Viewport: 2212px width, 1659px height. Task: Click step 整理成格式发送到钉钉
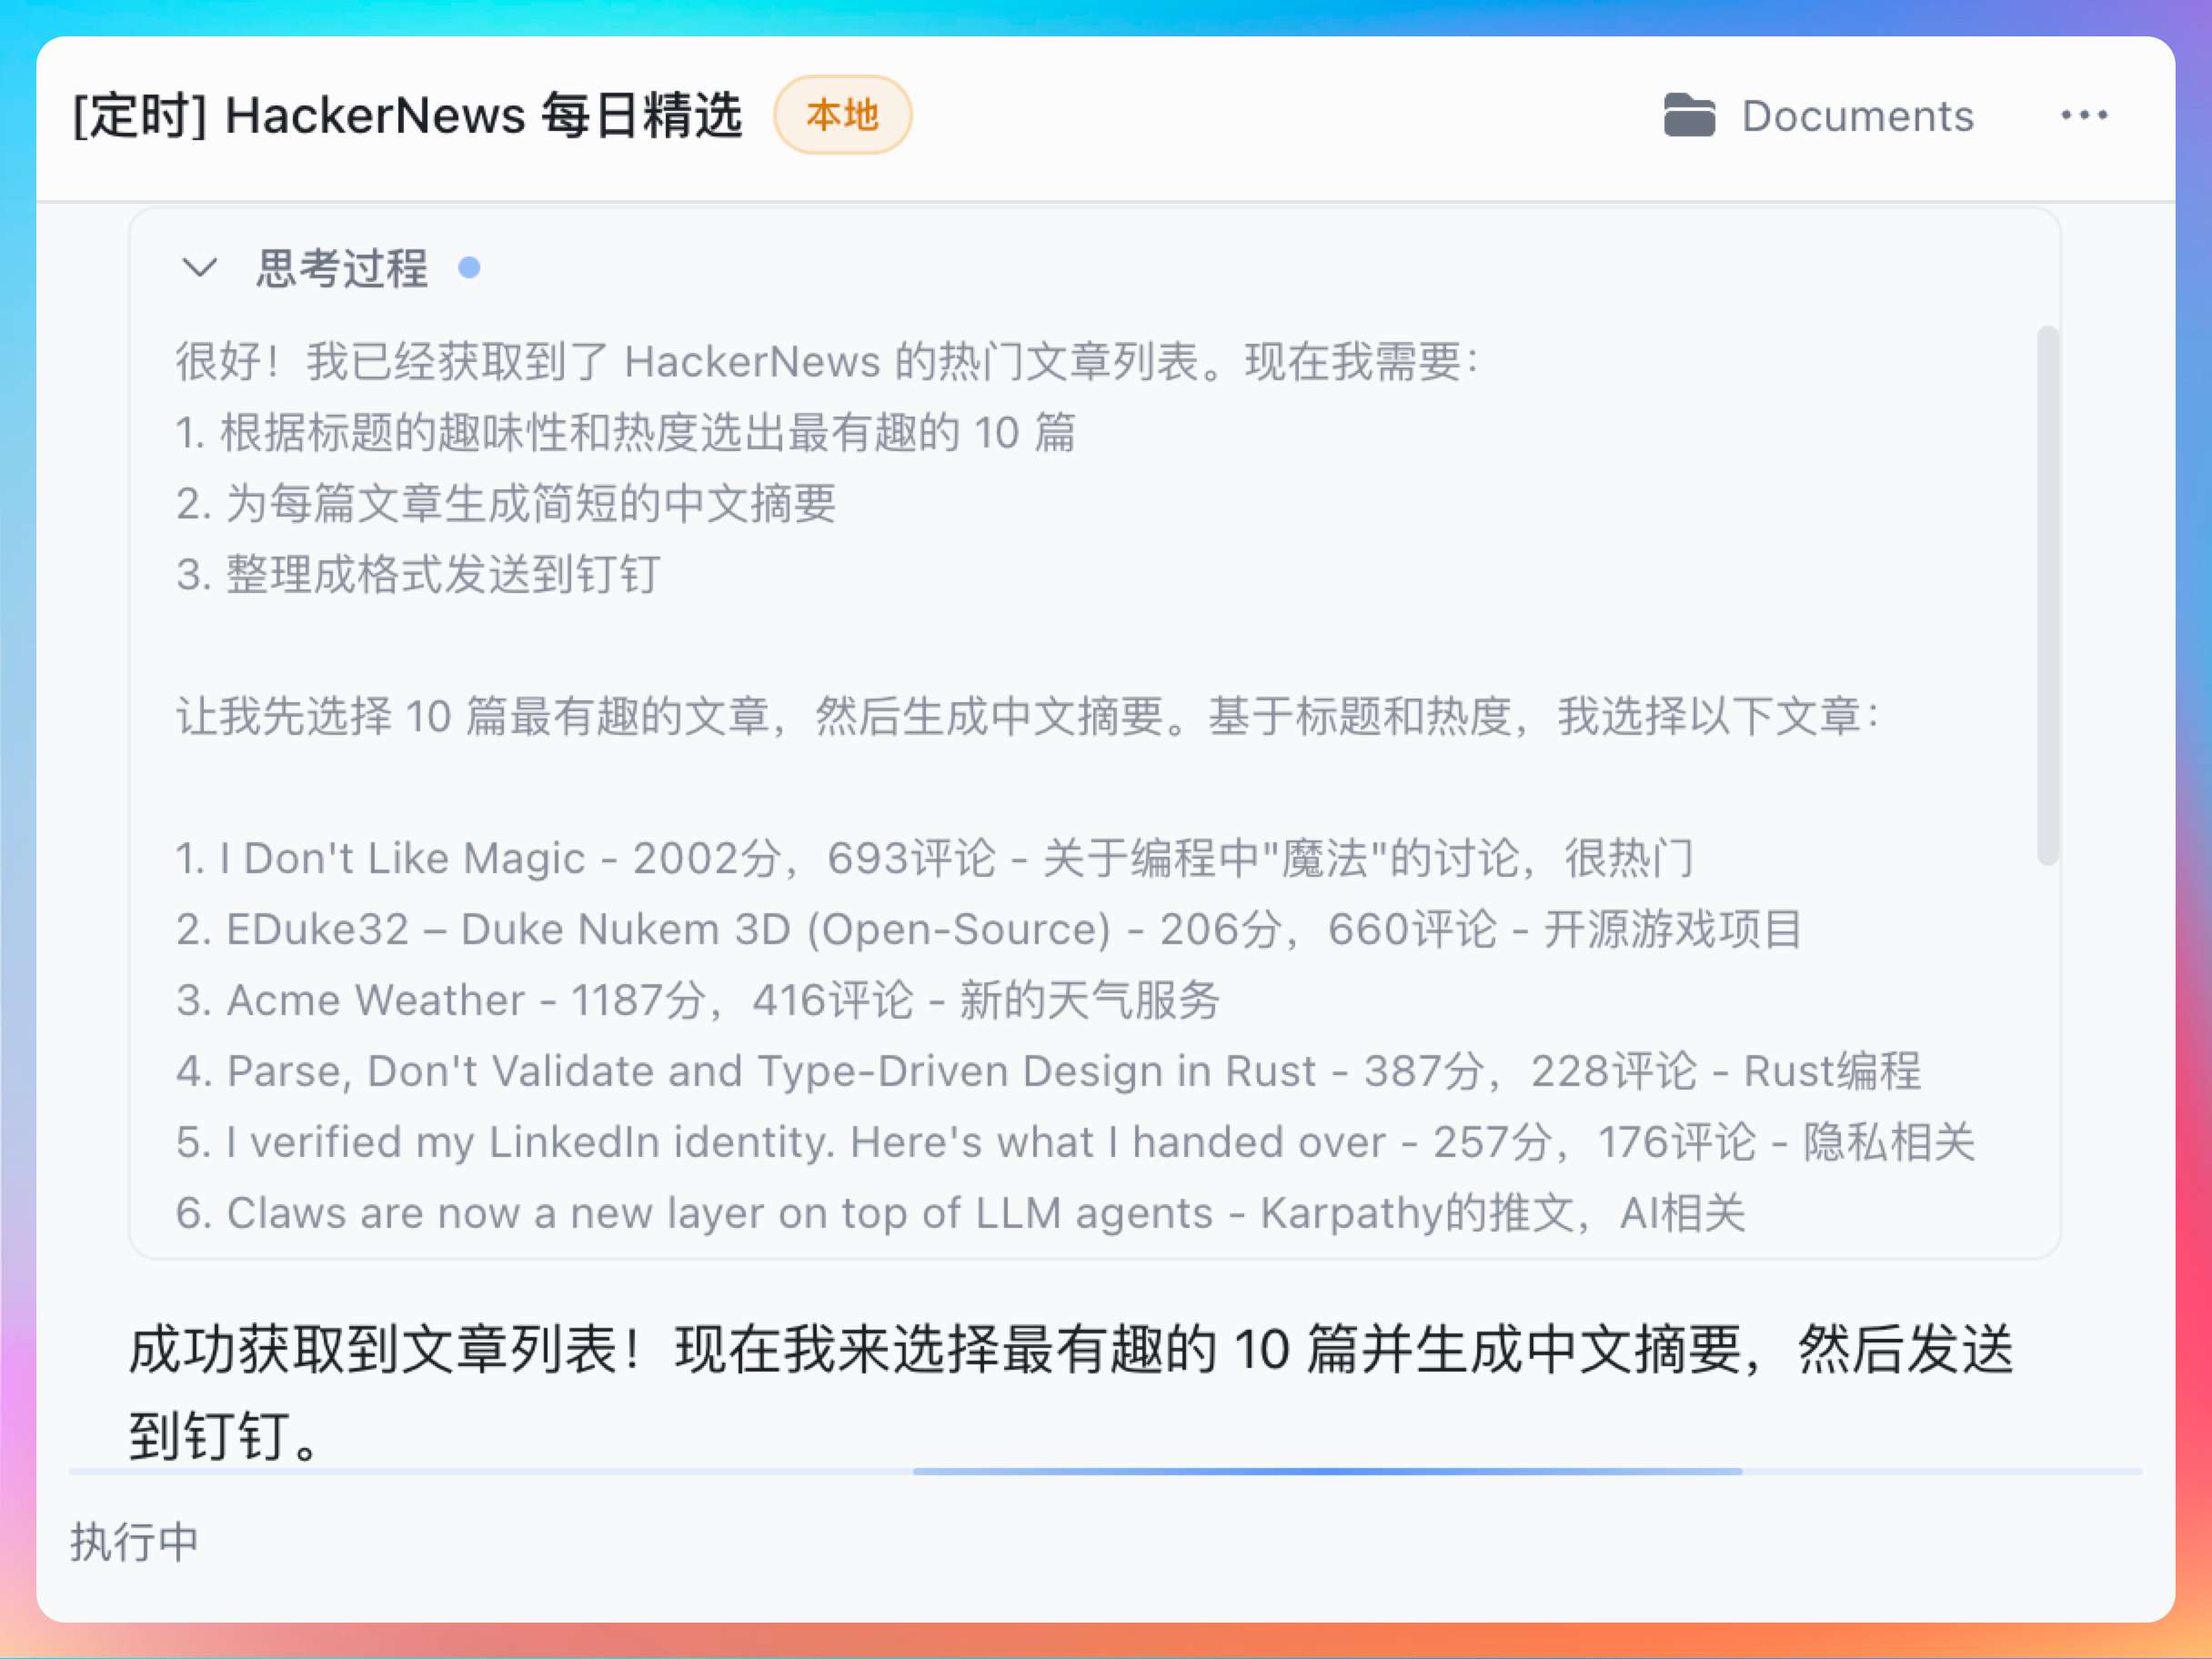418,574
